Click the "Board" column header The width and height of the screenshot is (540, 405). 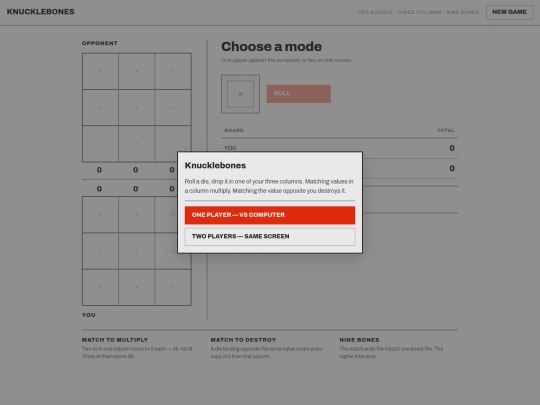coord(234,130)
